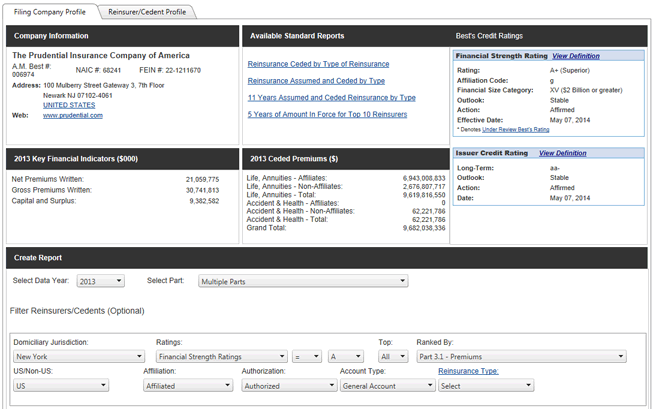Click the NAIC # 68241 text
Image resolution: width=653 pixels, height=409 pixels.
[x=98, y=70]
